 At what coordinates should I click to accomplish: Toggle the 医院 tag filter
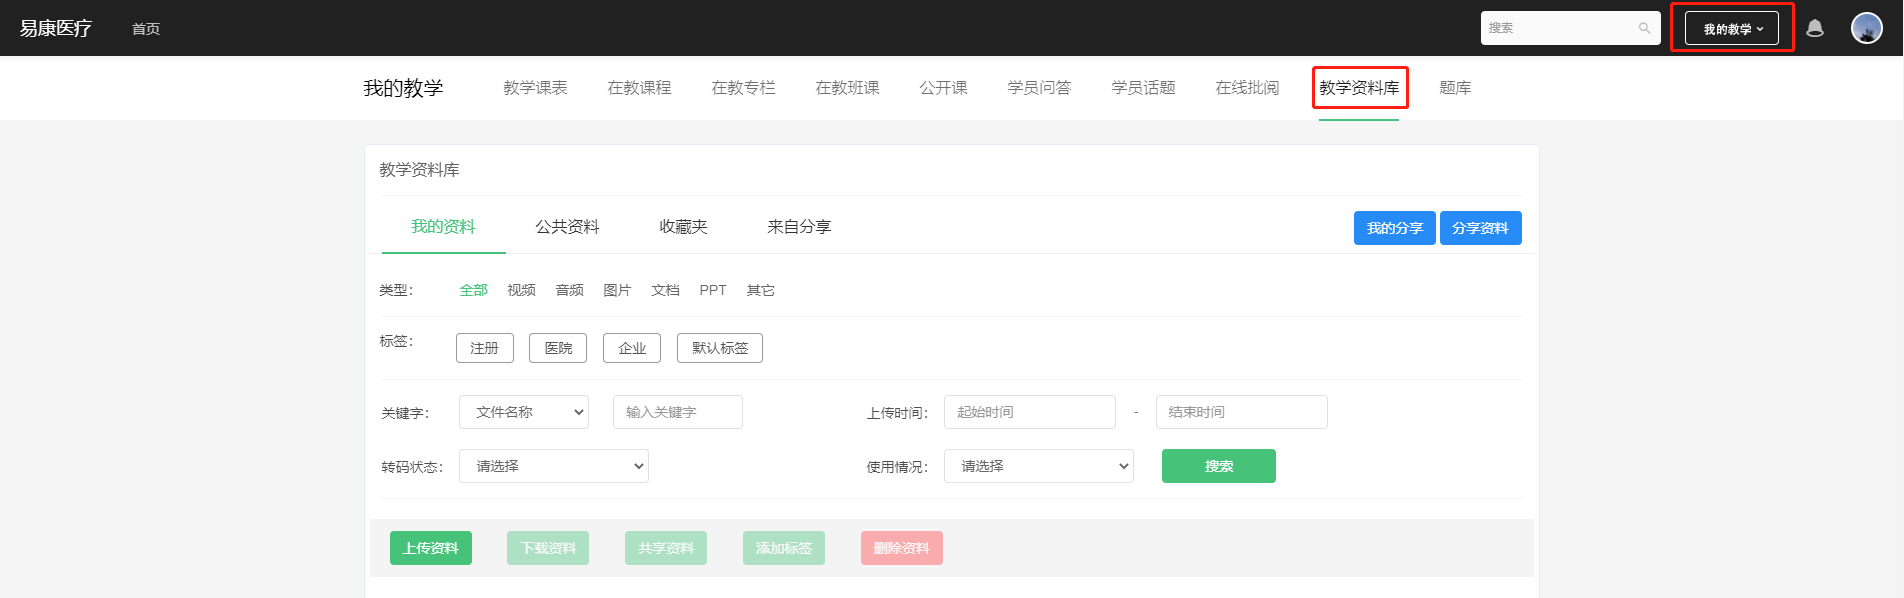tap(558, 348)
